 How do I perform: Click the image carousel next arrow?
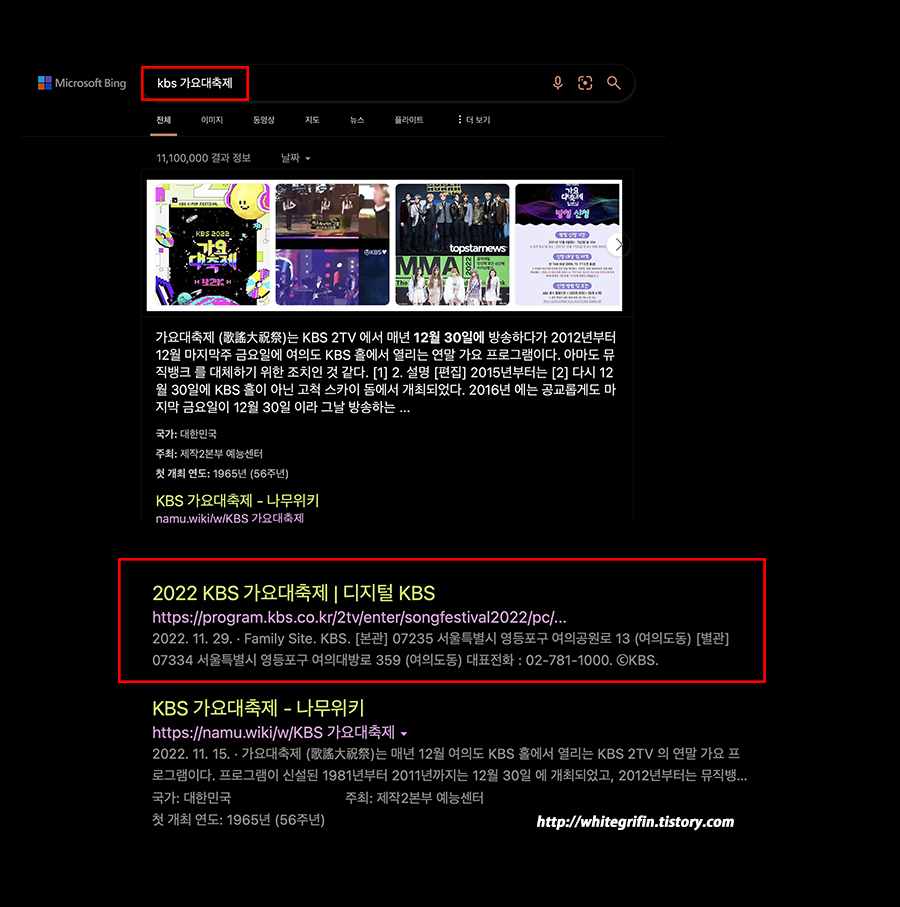click(618, 245)
